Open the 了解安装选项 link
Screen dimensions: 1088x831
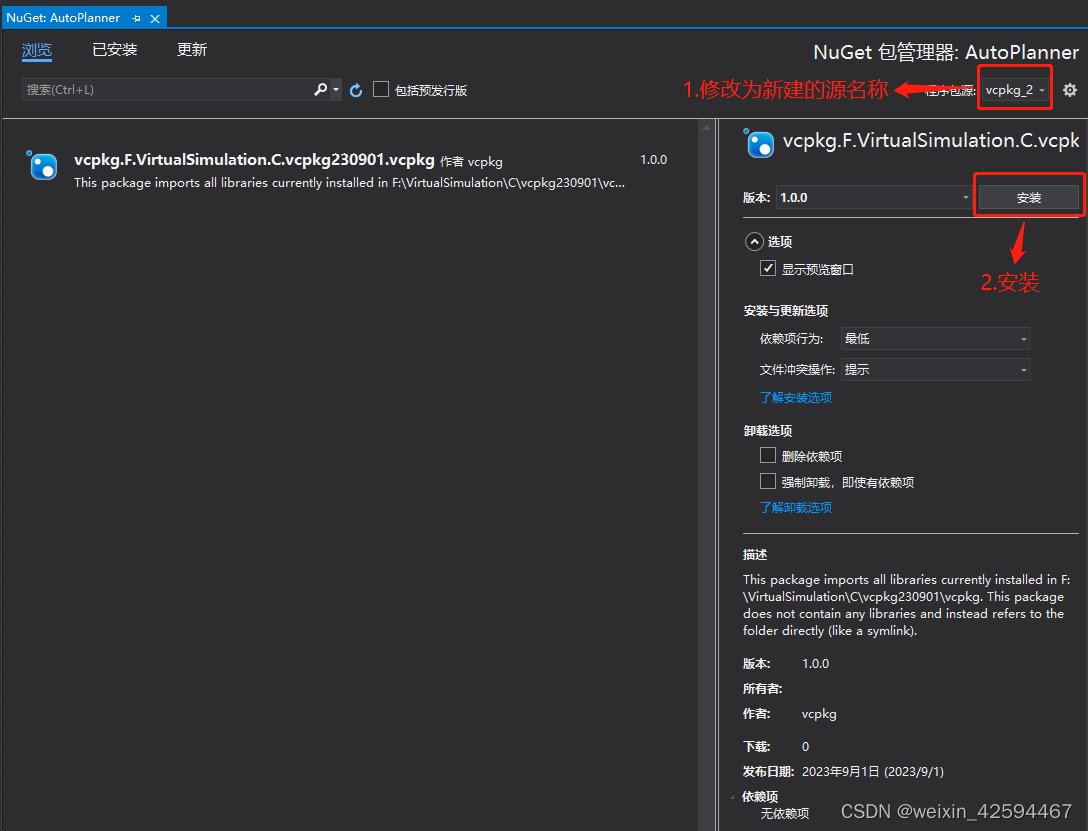tap(795, 397)
